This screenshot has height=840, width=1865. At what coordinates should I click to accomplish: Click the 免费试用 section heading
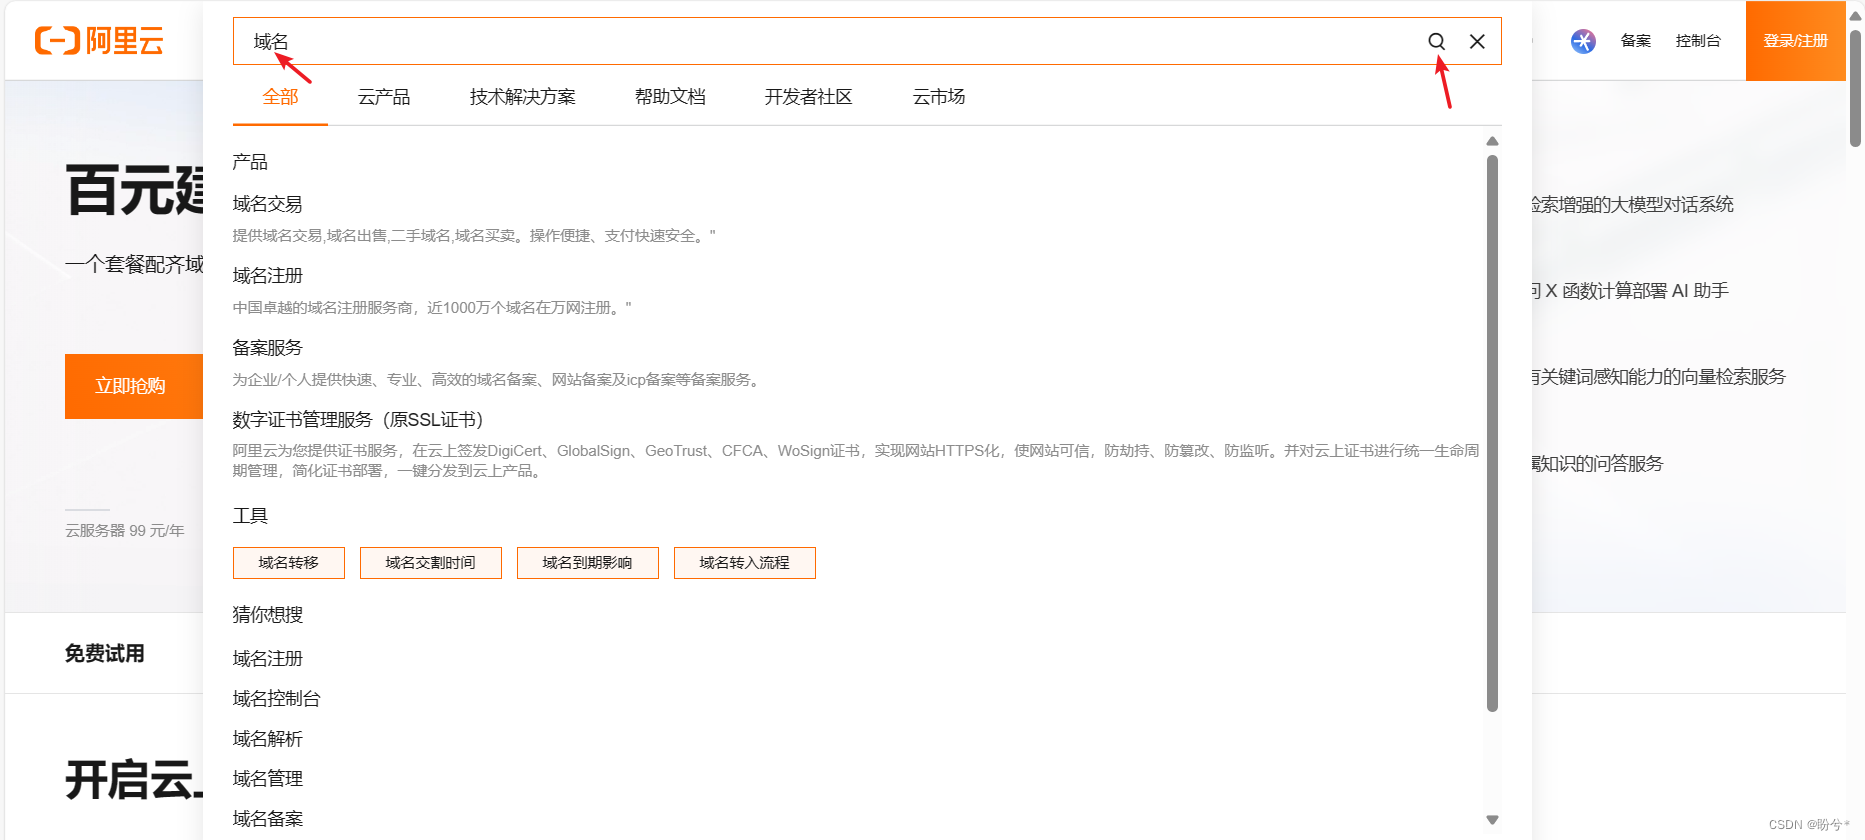coord(105,654)
